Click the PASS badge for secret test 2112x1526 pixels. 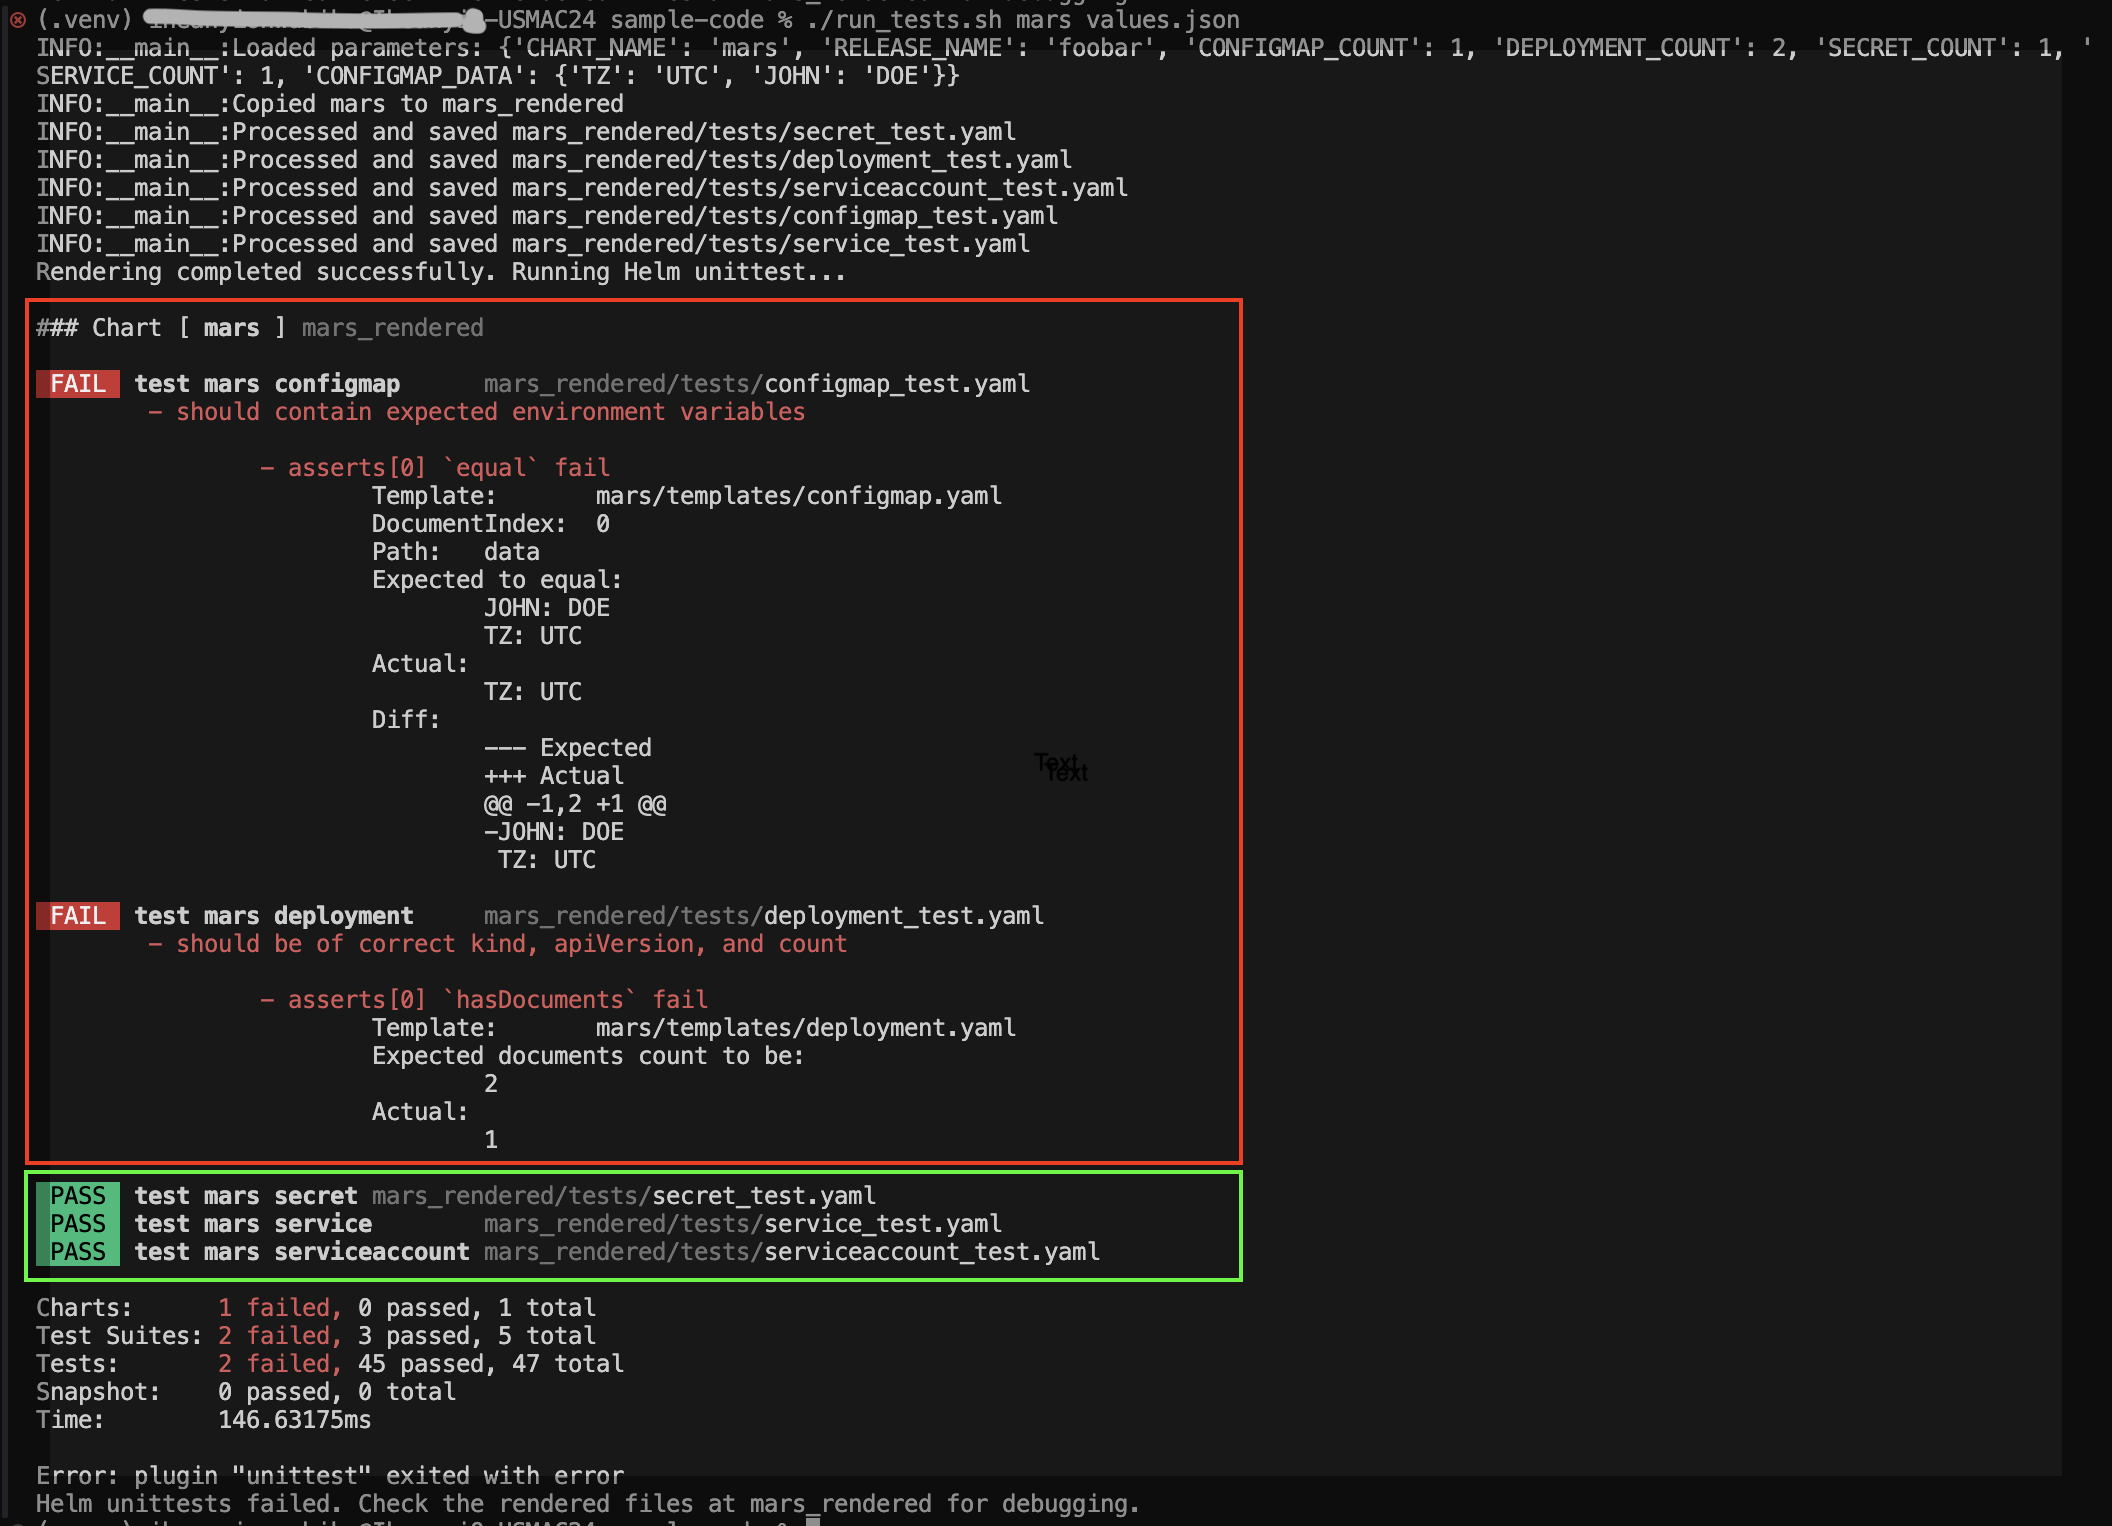tap(77, 1196)
